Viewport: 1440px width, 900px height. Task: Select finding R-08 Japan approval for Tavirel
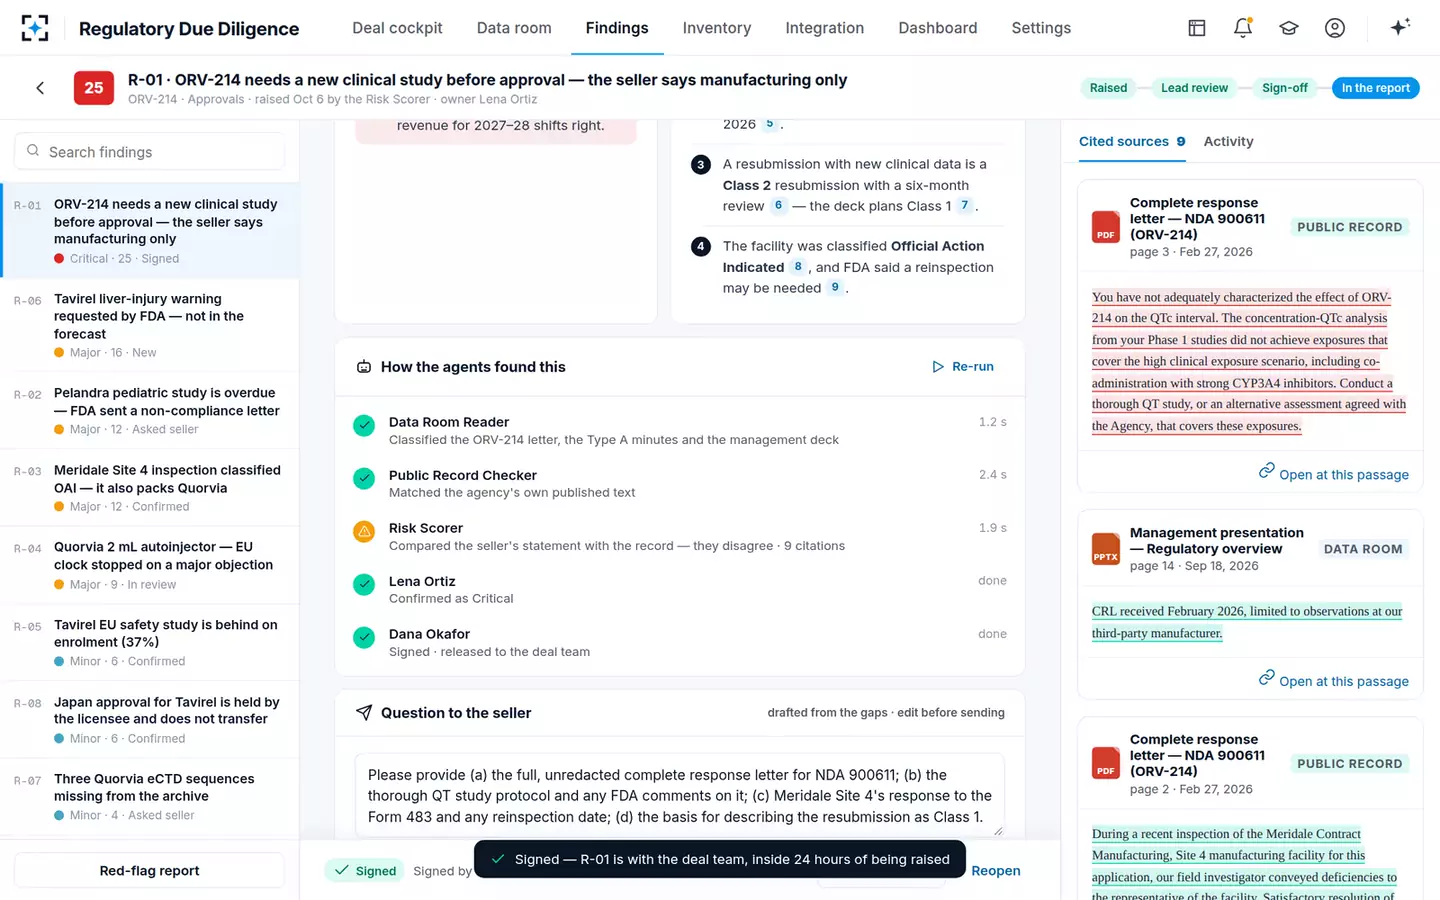(150, 719)
